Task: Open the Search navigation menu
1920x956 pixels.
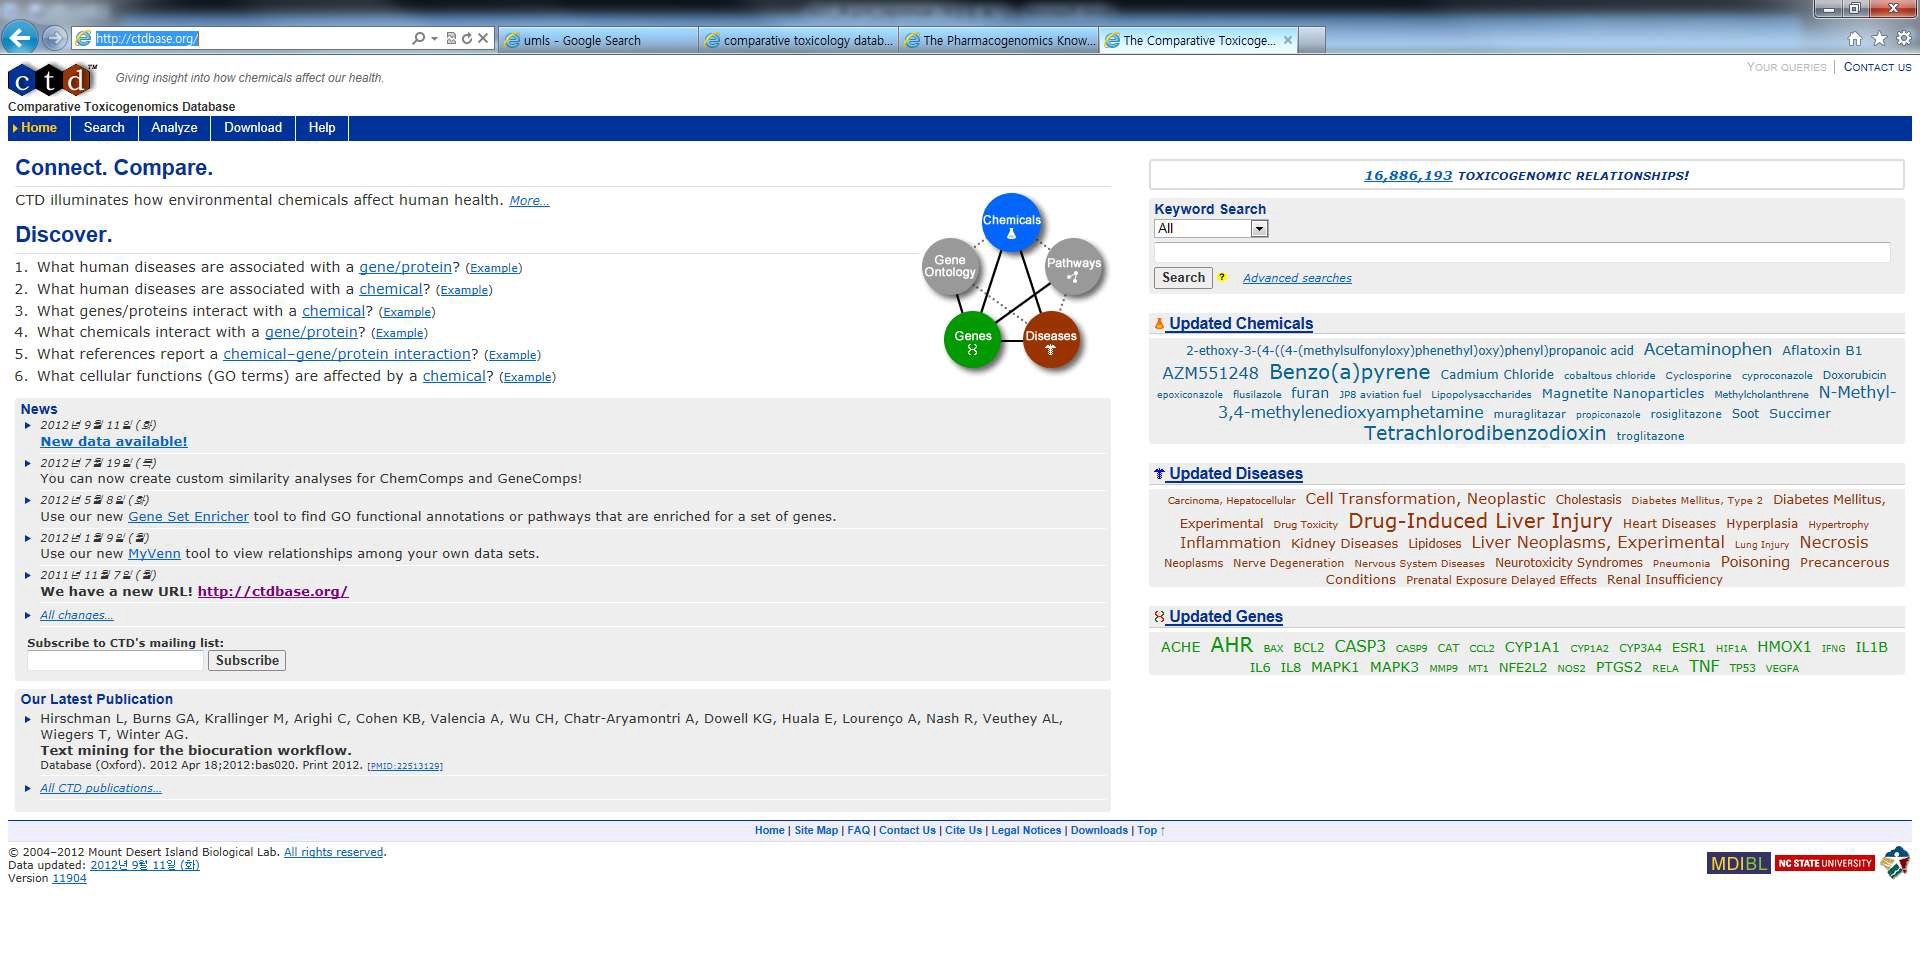Action: point(104,128)
